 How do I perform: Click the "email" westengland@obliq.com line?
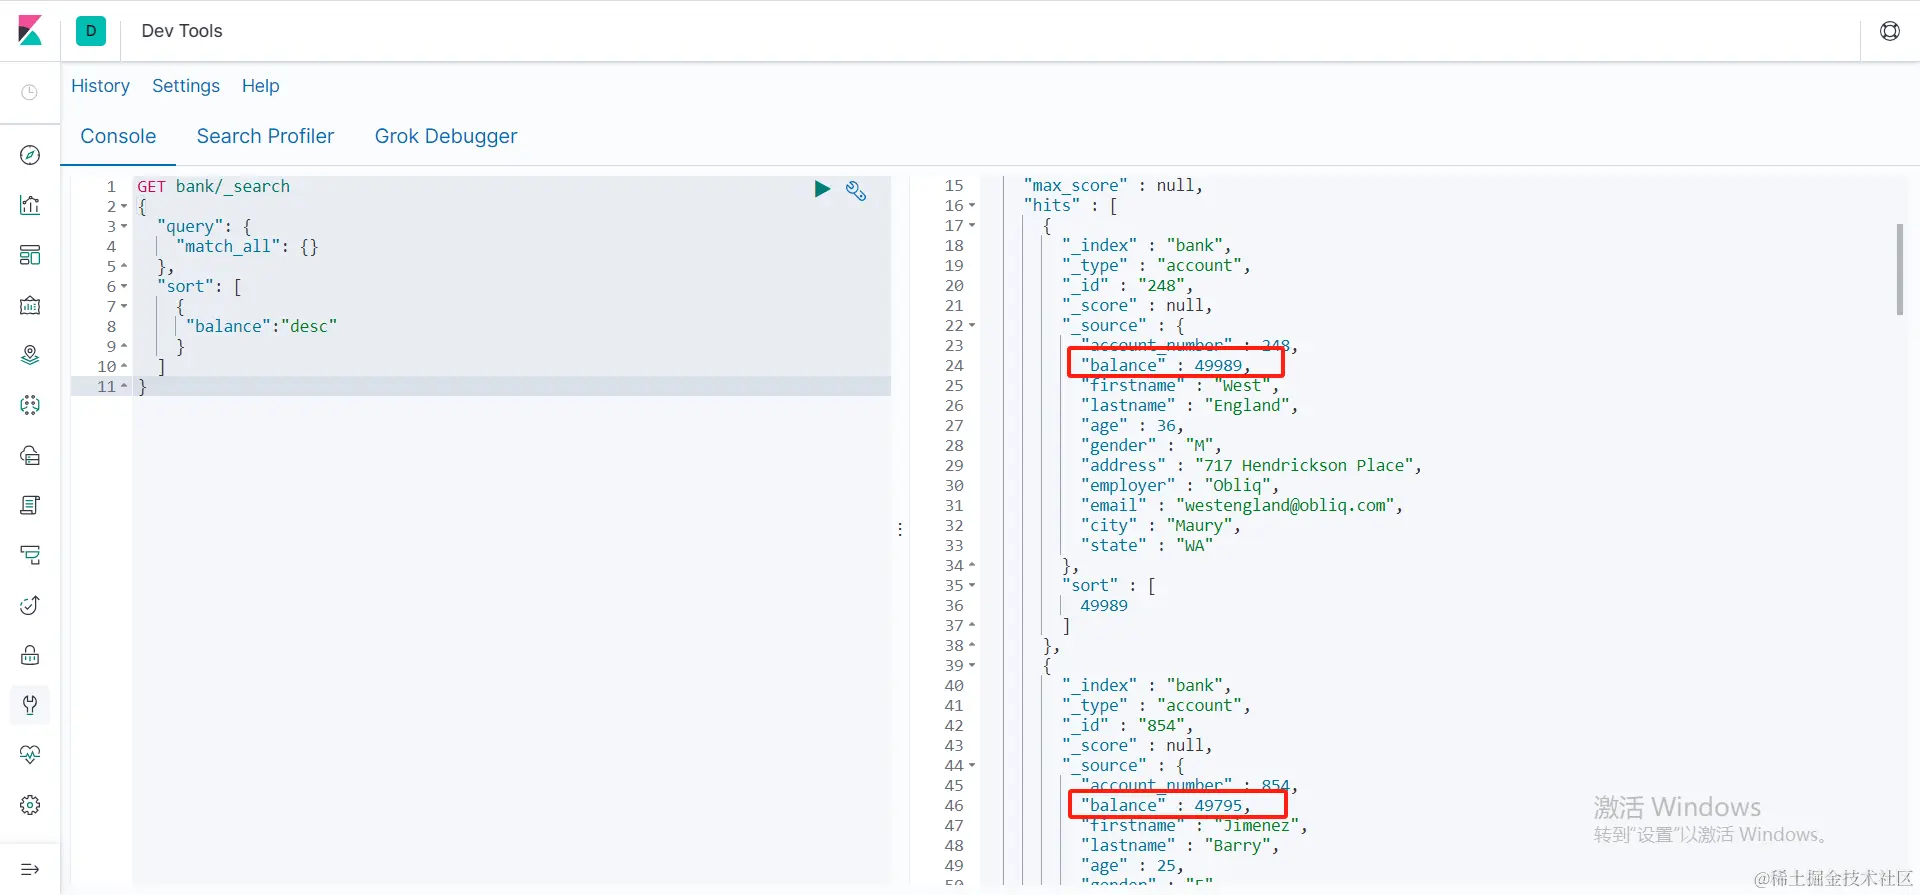(x=1241, y=506)
